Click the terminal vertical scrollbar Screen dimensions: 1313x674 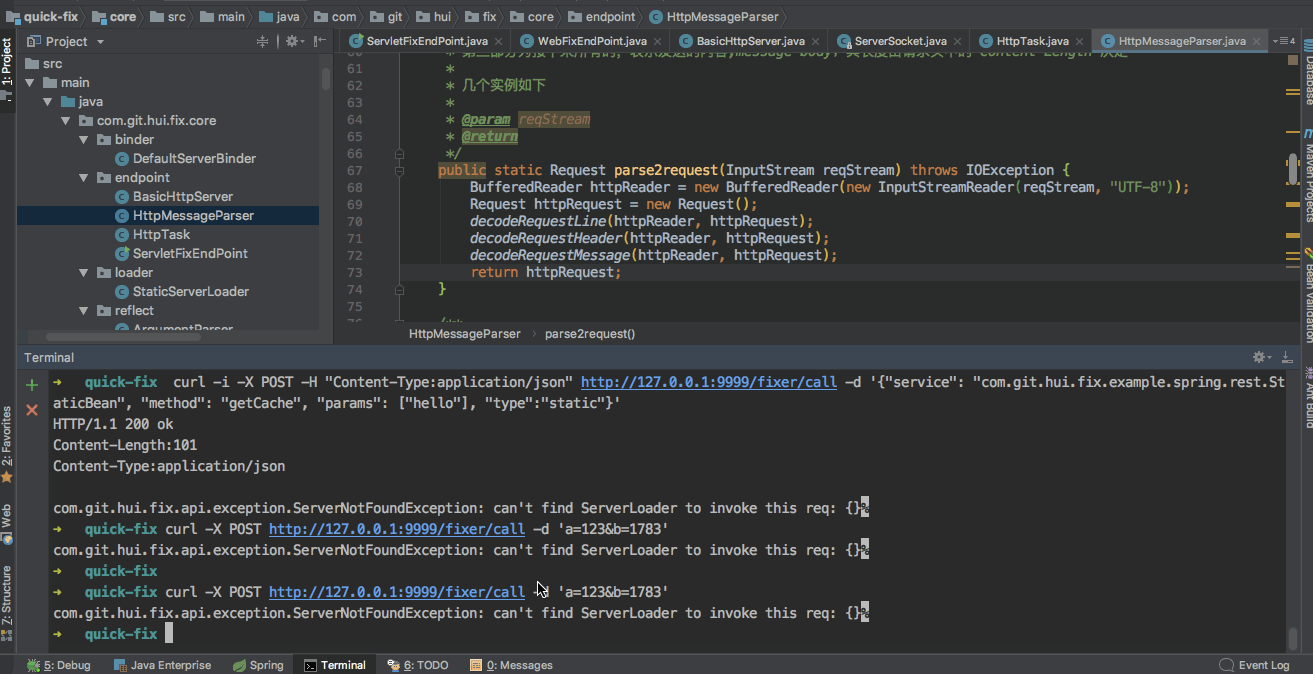click(x=1293, y=638)
